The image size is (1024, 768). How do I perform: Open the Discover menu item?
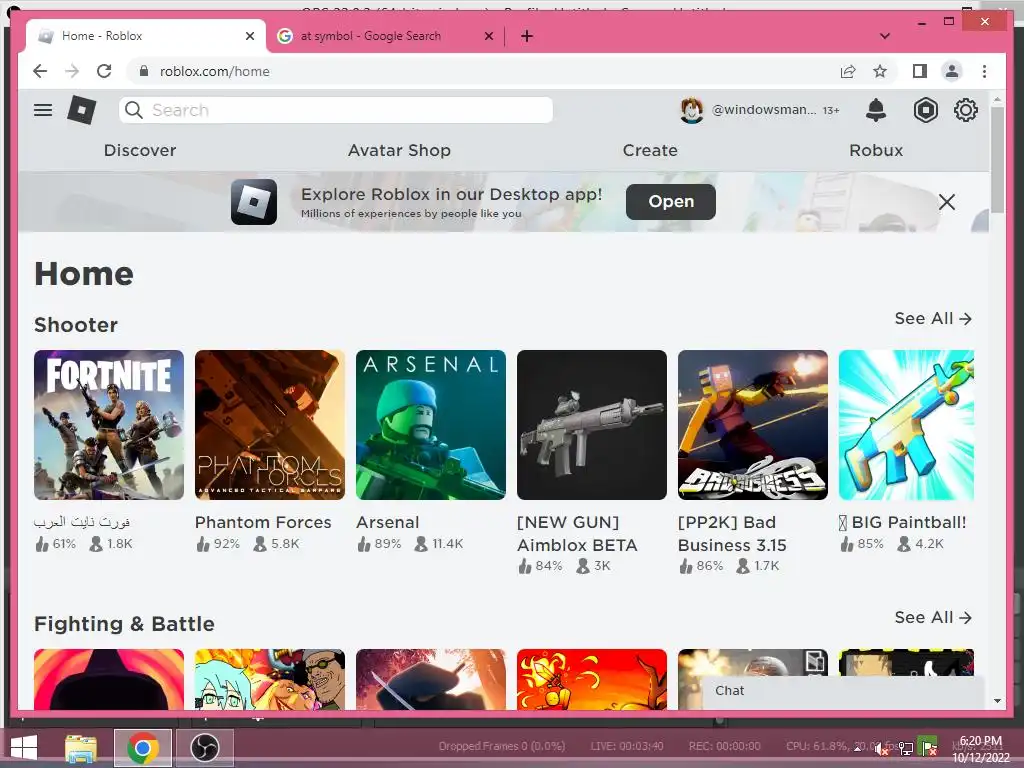click(x=140, y=150)
